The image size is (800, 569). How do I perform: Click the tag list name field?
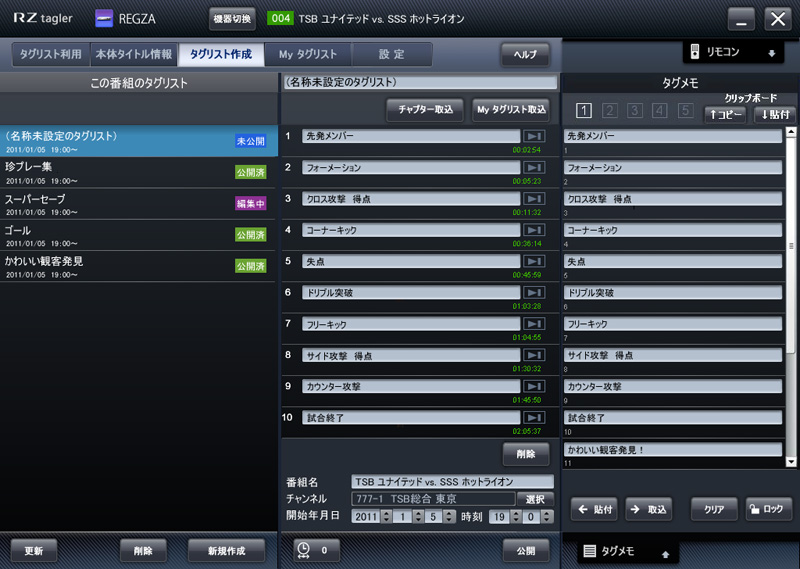420,82
